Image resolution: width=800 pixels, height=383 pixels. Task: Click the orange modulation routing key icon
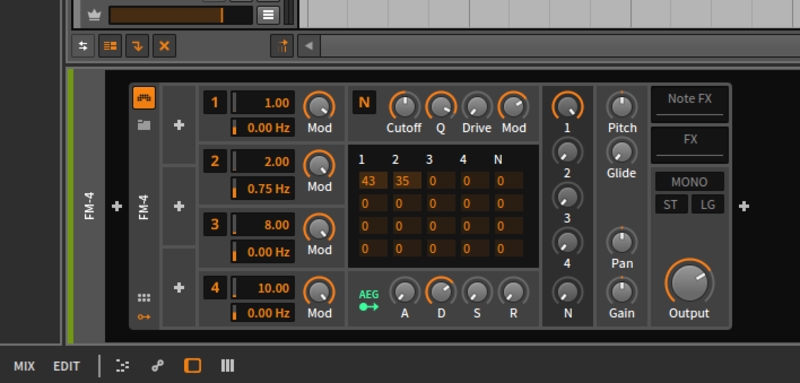tap(144, 317)
